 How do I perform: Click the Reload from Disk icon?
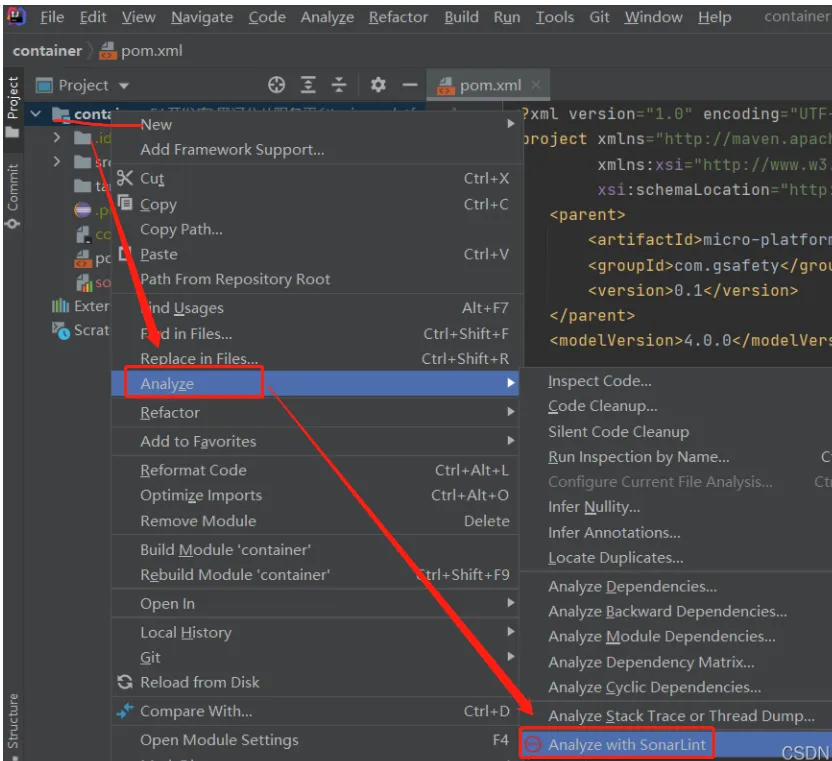coord(125,682)
